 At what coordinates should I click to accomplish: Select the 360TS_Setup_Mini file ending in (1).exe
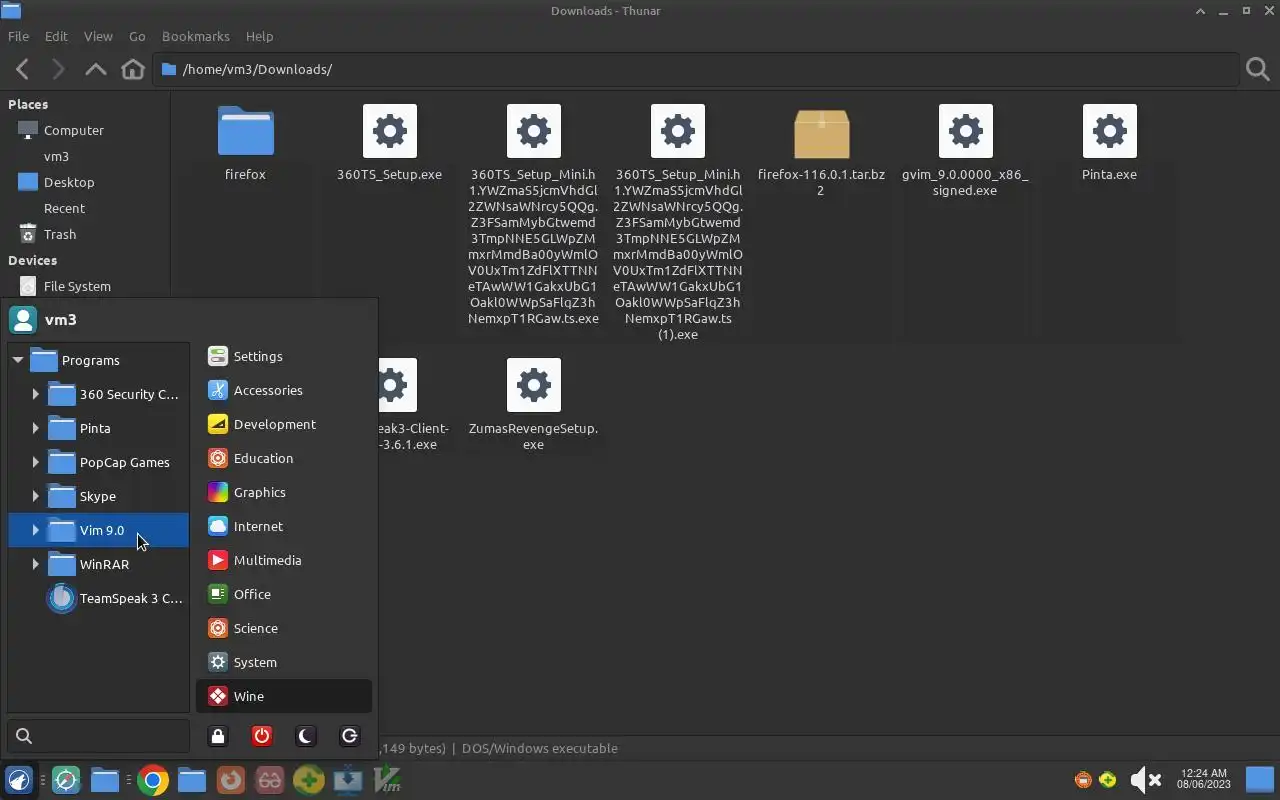[678, 131]
